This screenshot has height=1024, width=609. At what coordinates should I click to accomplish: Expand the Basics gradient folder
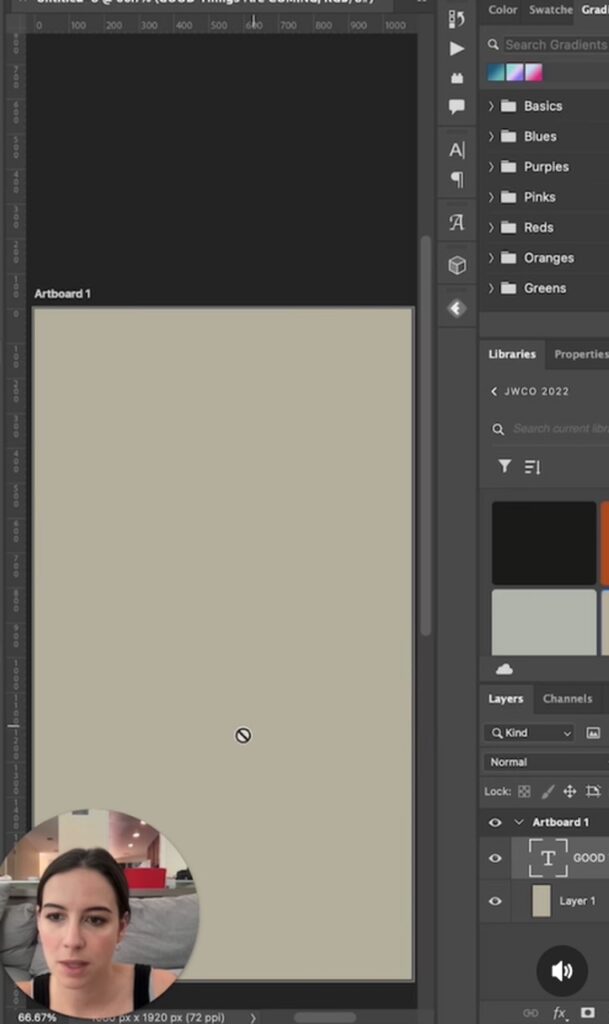[492, 105]
